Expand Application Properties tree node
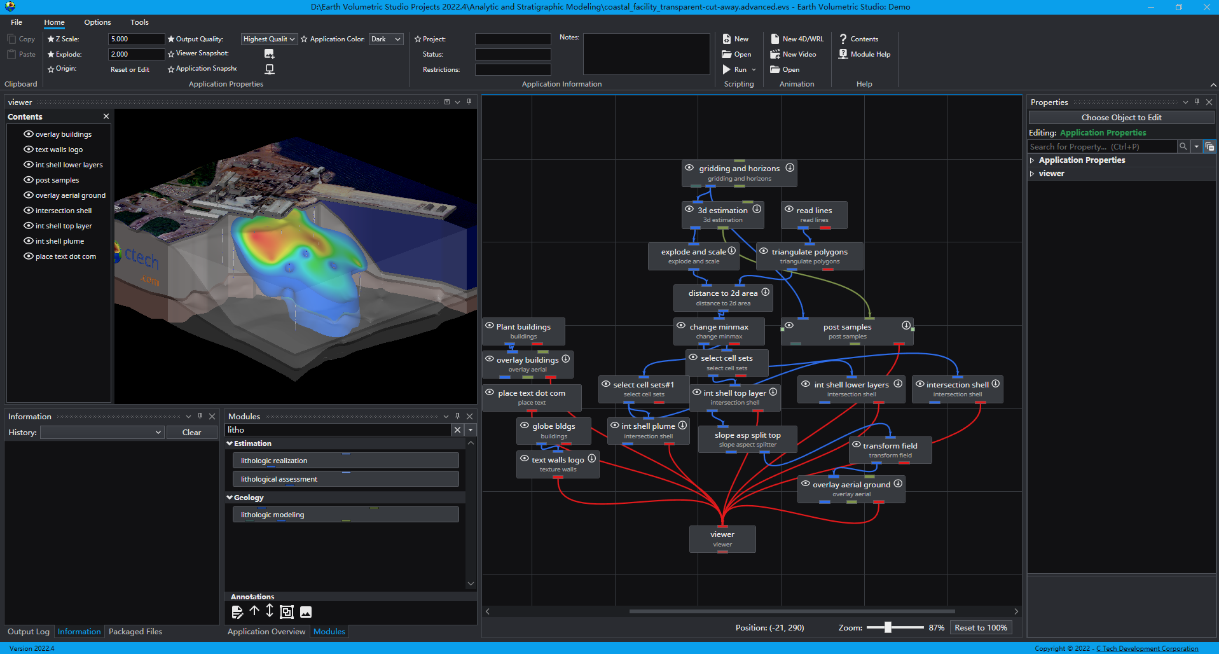The height and width of the screenshot is (654, 1219). [1032, 160]
